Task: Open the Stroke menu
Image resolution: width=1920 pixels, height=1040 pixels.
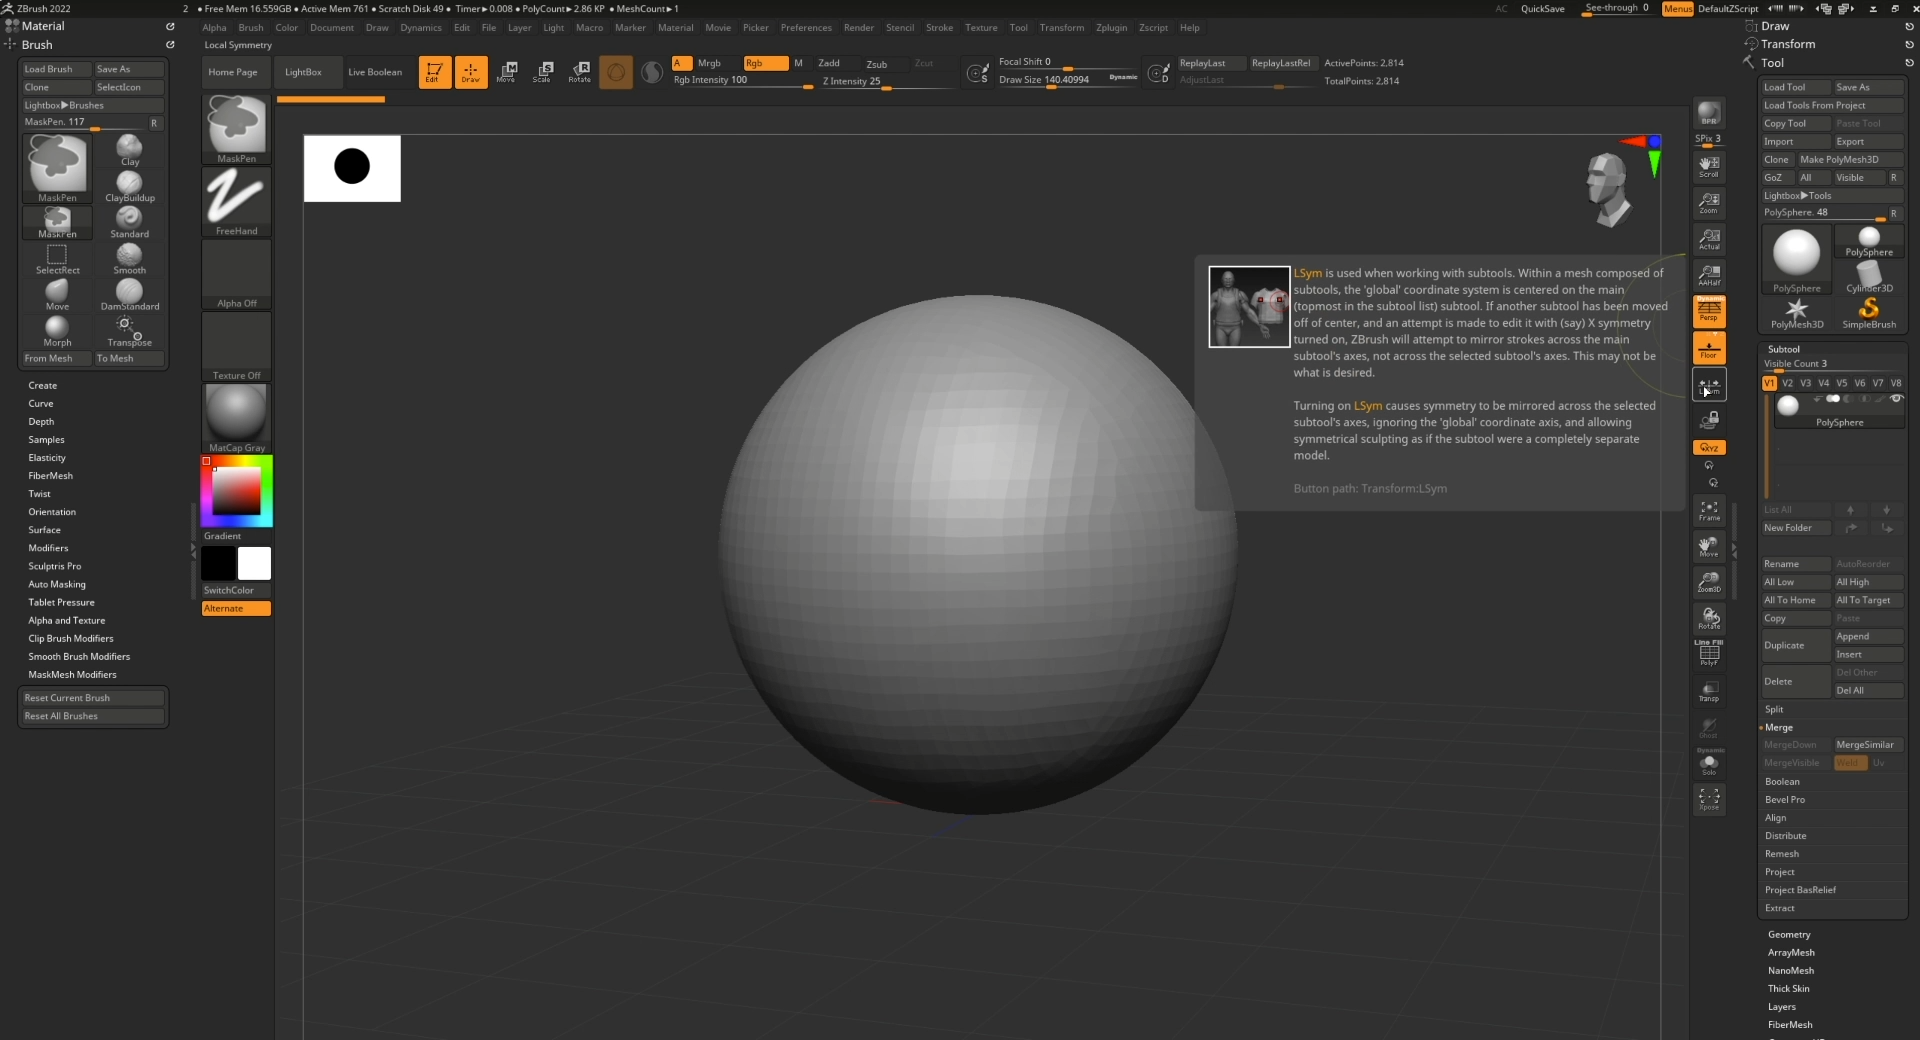Action: click(939, 28)
